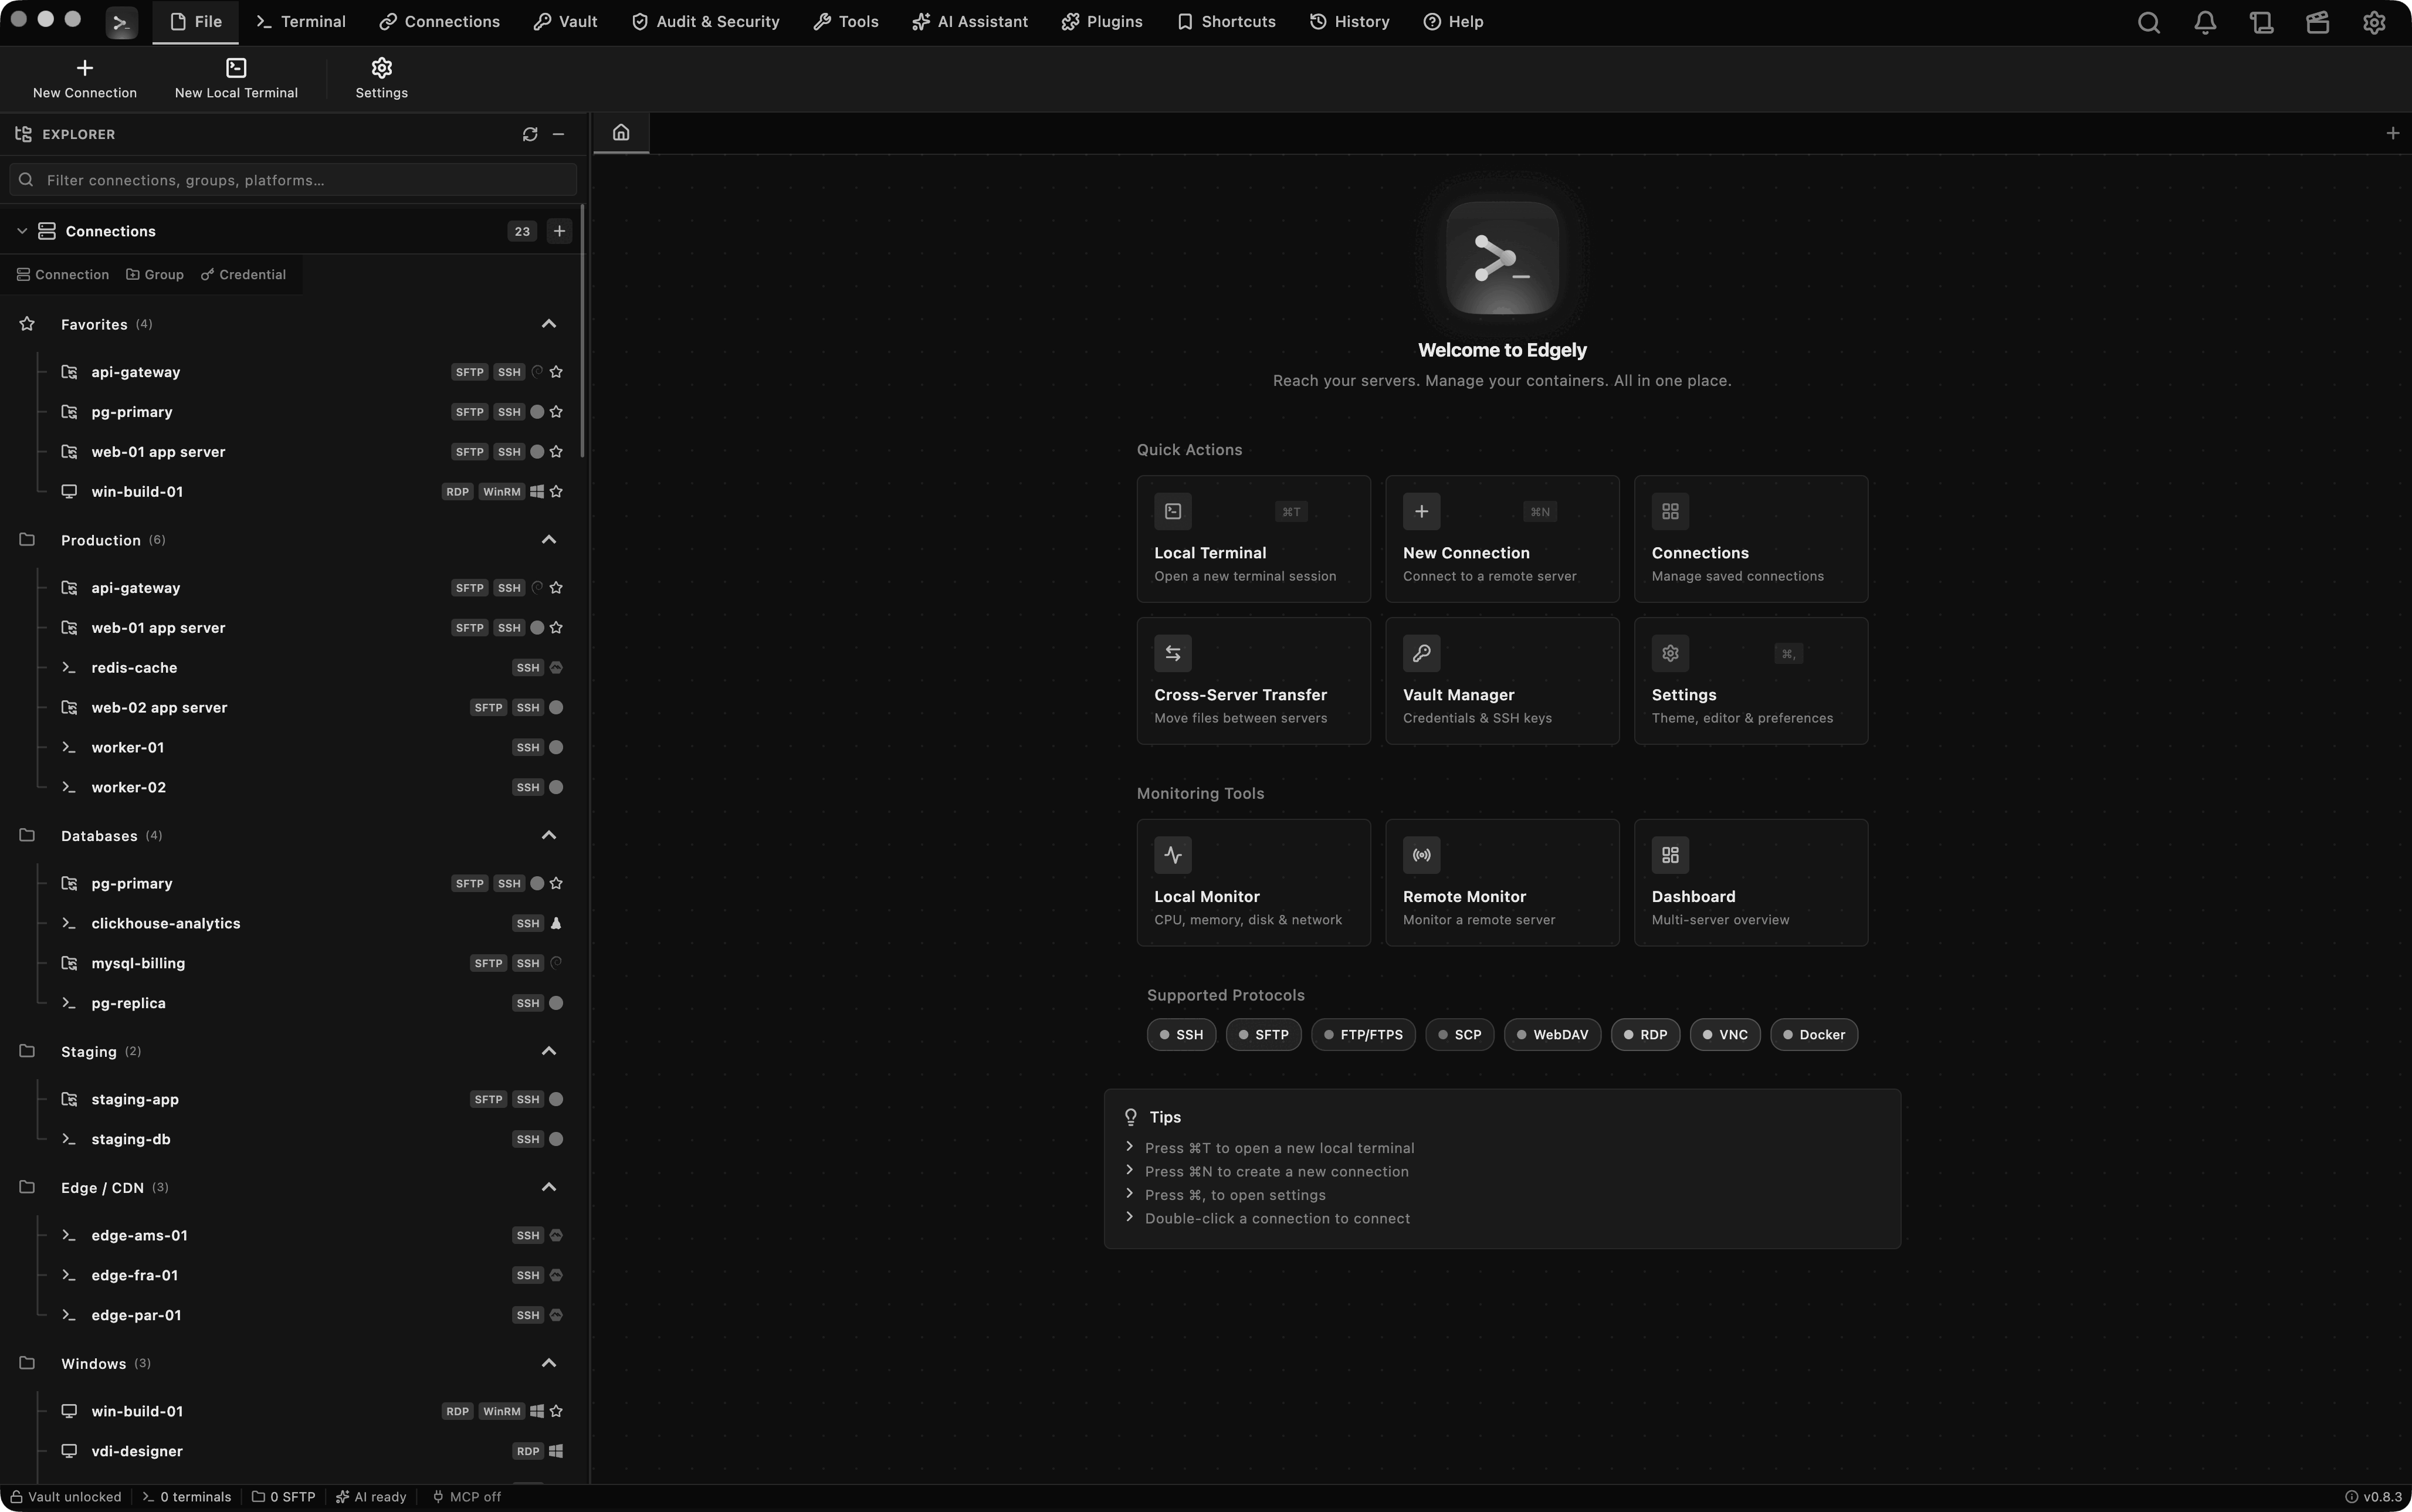Open the Local Monitor card
The height and width of the screenshot is (1512, 2412).
point(1253,883)
